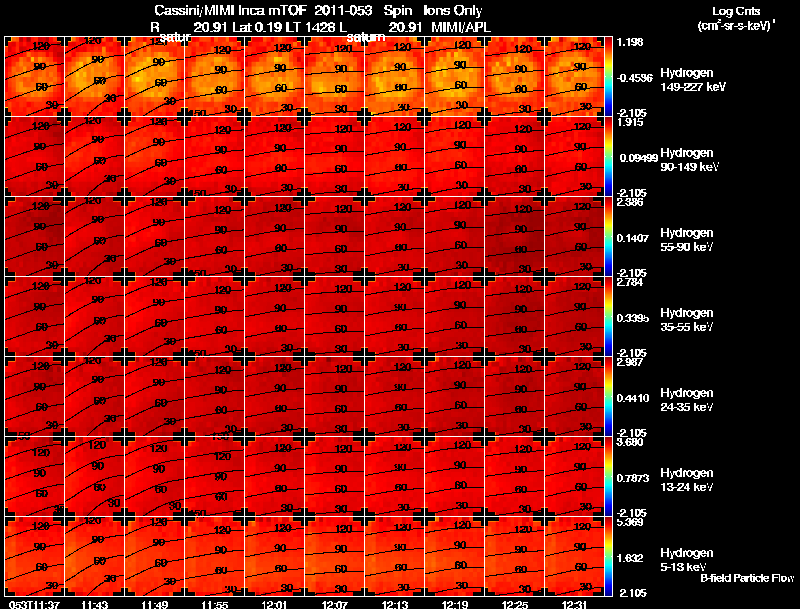Click the 3.680 colorbar maximum value
800x609 pixels.
[x=630, y=442]
